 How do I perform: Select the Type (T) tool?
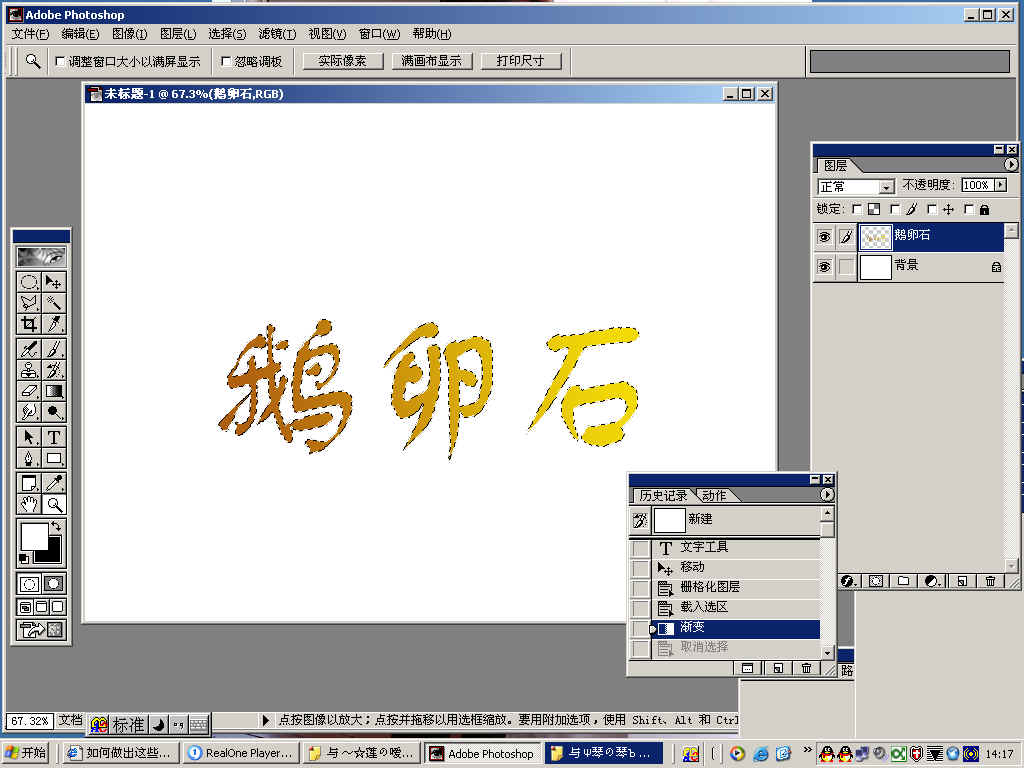(x=54, y=437)
